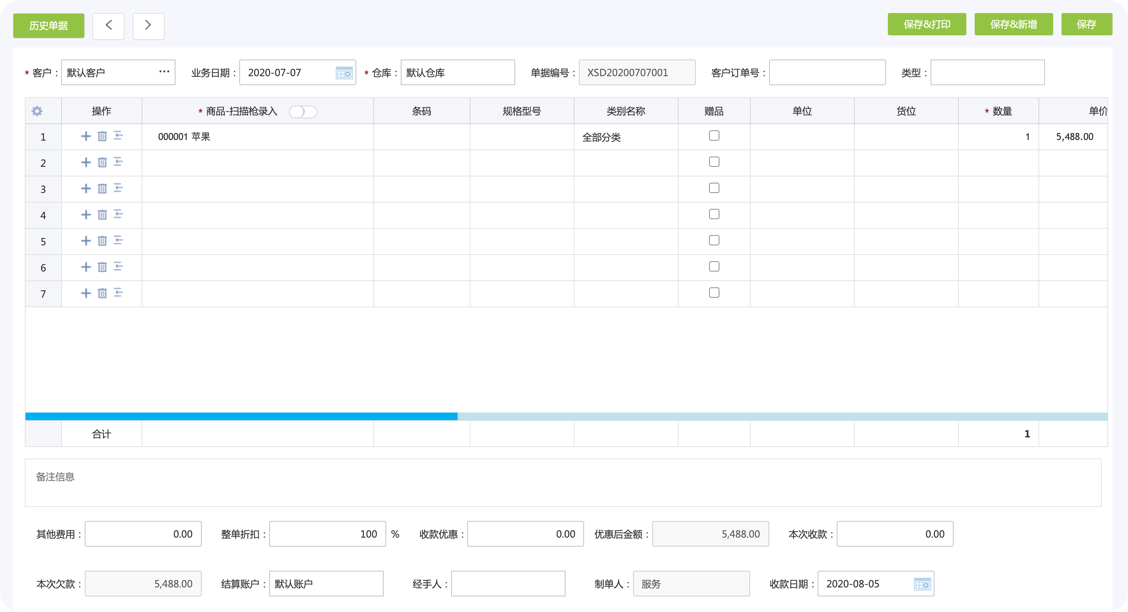Click the list icon in row 3
The width and height of the screenshot is (1128, 612).
(x=118, y=188)
